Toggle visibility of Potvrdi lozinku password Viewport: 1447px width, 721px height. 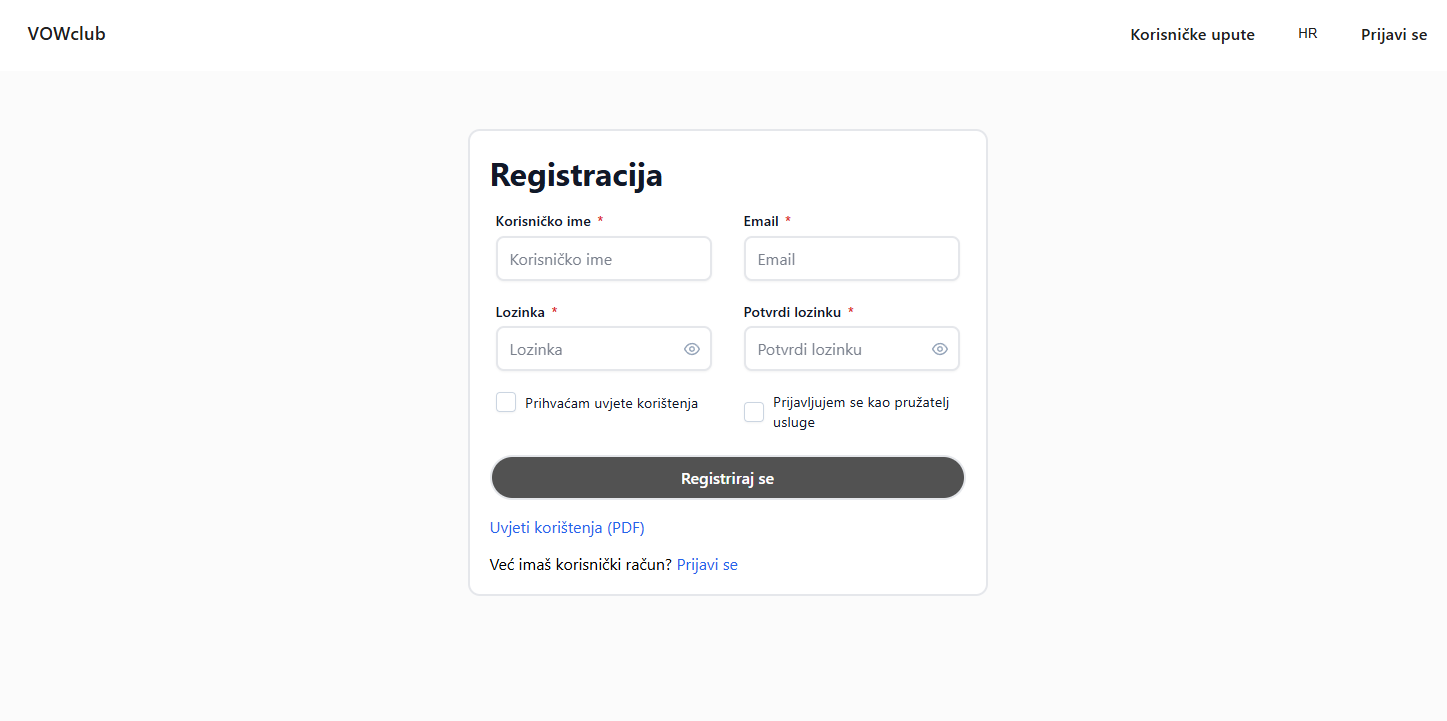(940, 349)
